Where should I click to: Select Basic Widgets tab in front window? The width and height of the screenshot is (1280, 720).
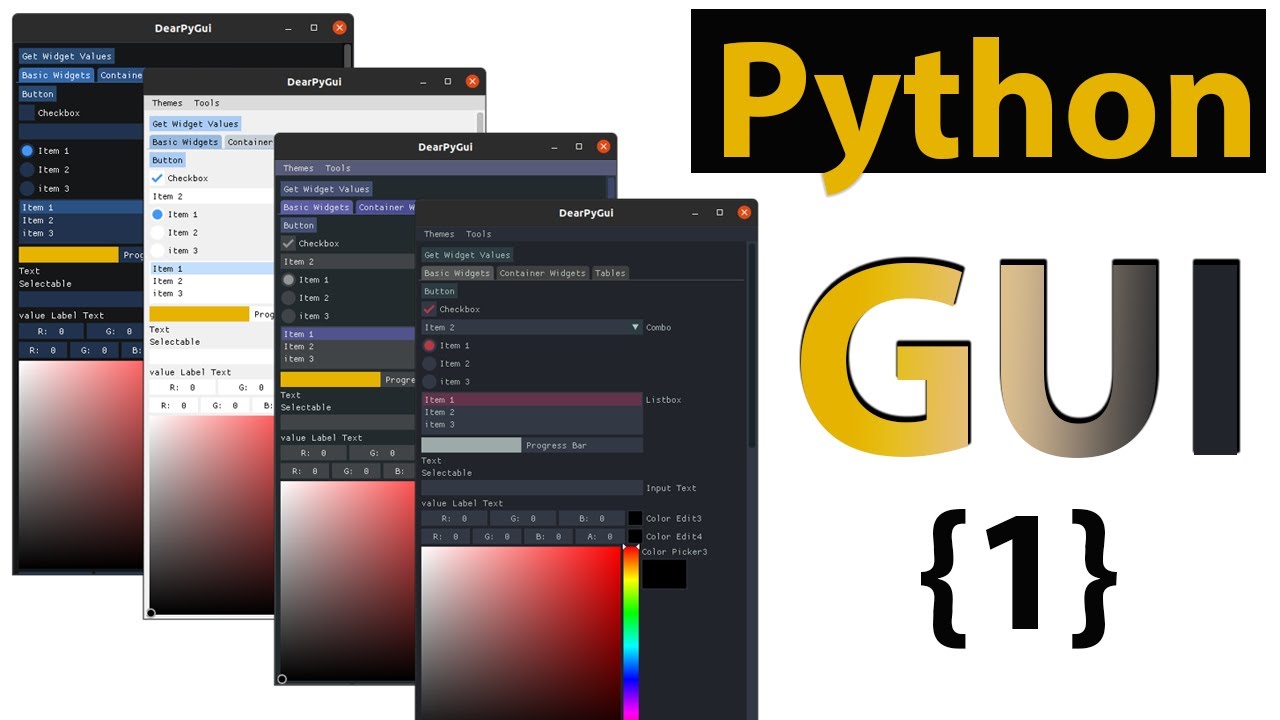458,273
